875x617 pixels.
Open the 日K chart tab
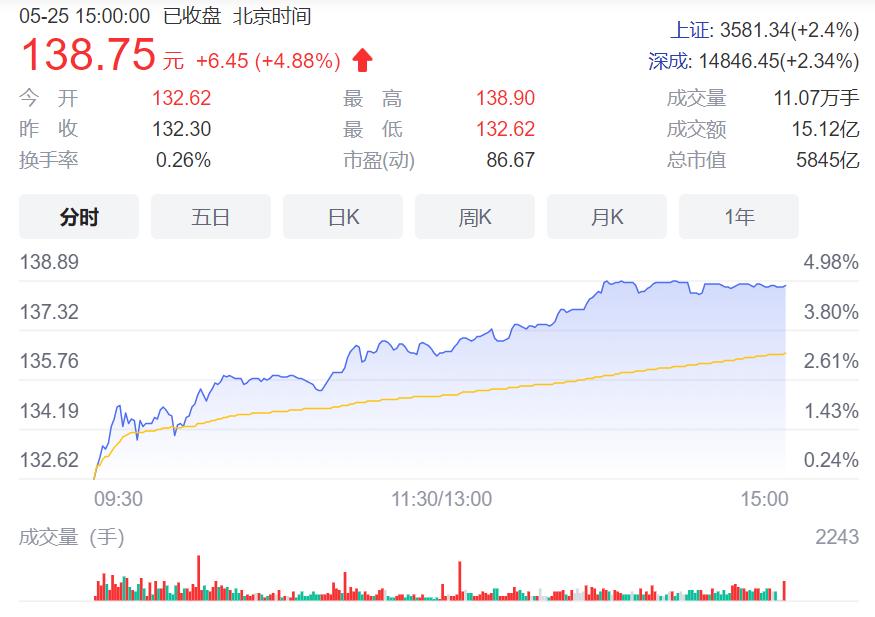pos(343,217)
